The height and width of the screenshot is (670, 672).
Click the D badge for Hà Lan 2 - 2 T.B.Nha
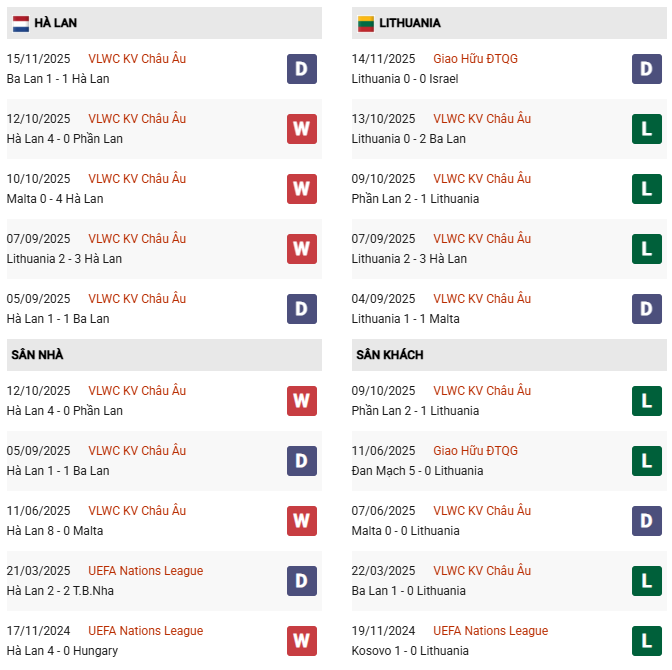click(x=302, y=580)
